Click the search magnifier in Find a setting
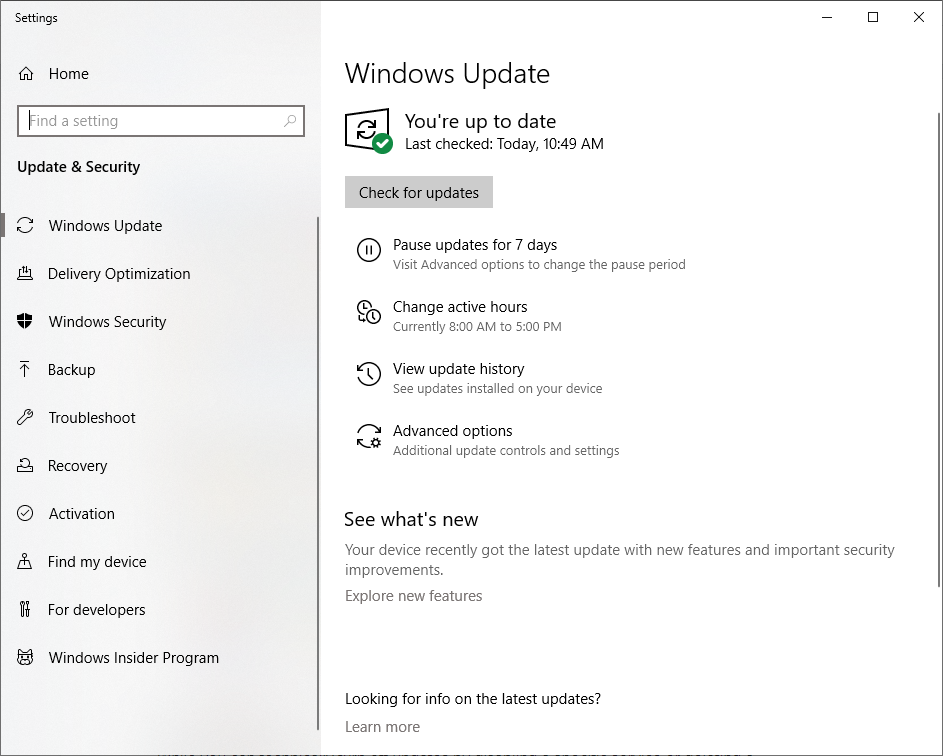 pos(290,120)
